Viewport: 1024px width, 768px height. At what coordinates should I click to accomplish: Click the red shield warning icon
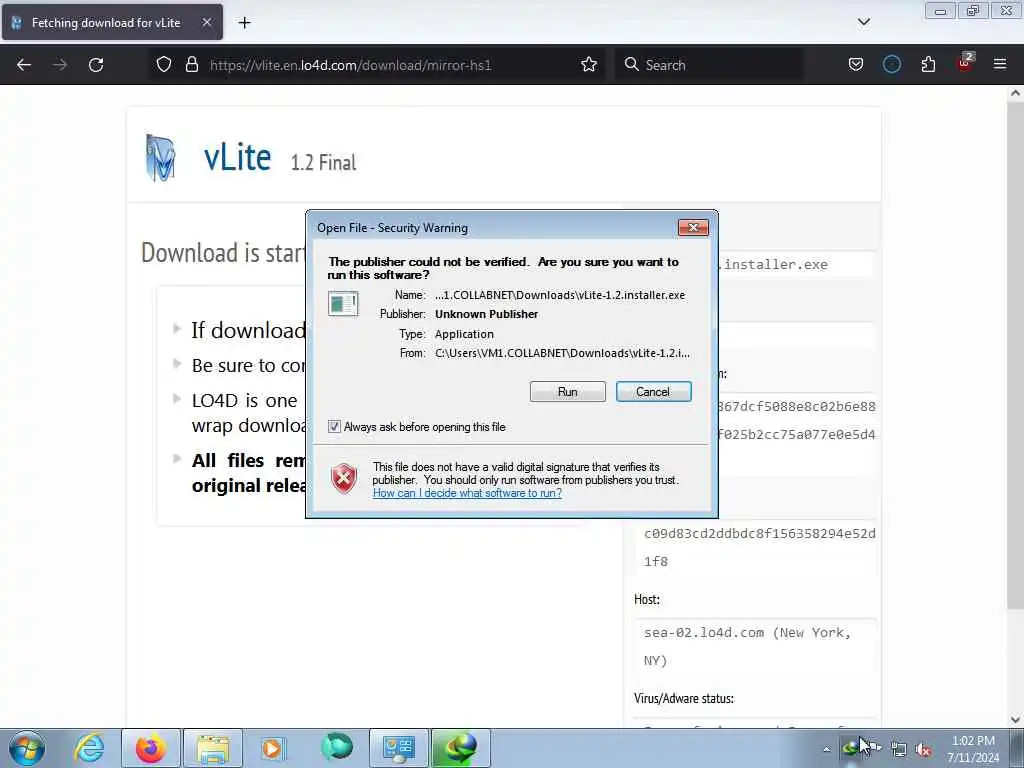[x=344, y=479]
